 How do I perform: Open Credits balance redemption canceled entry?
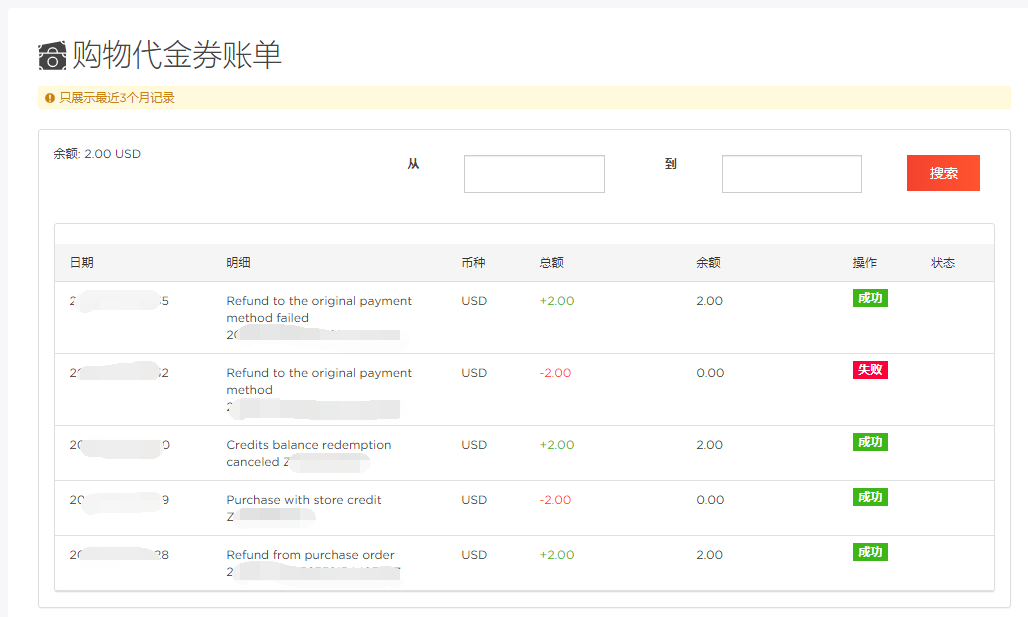click(x=308, y=445)
